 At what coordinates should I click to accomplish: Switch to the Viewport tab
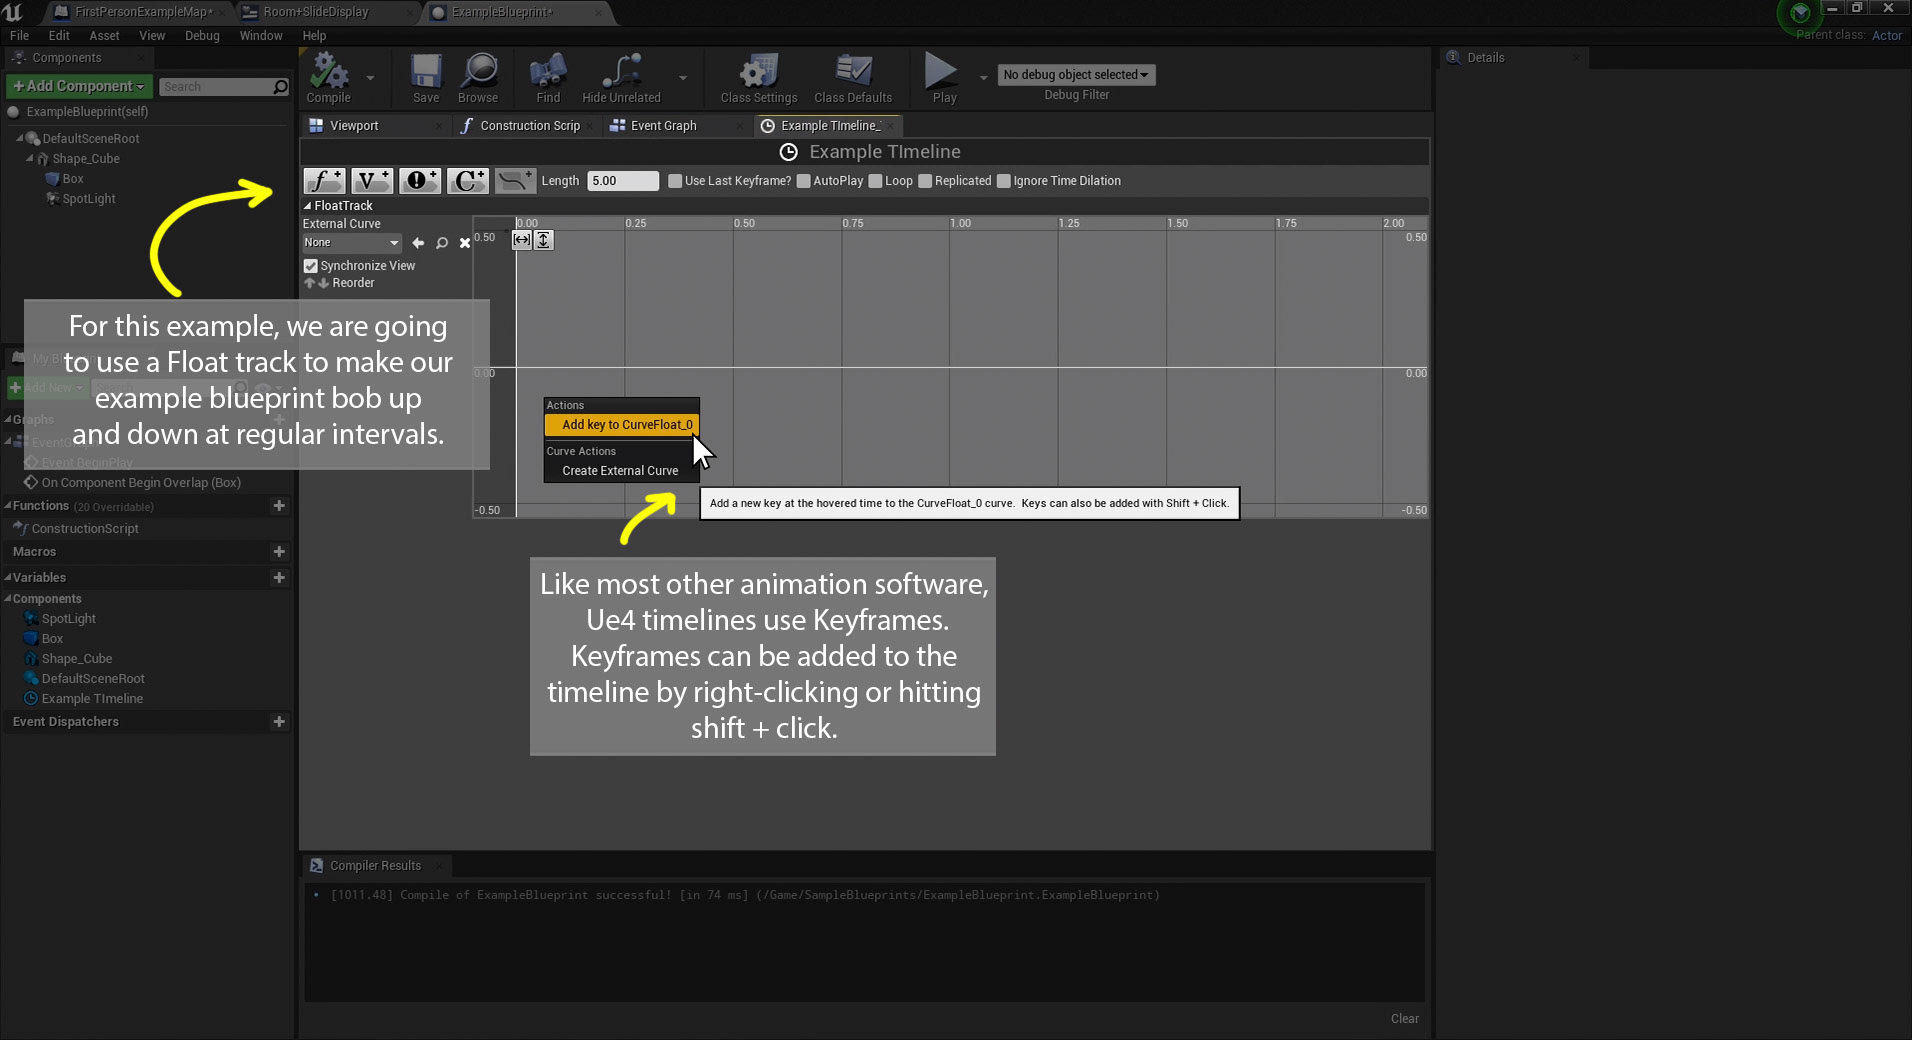pyautogui.click(x=354, y=126)
